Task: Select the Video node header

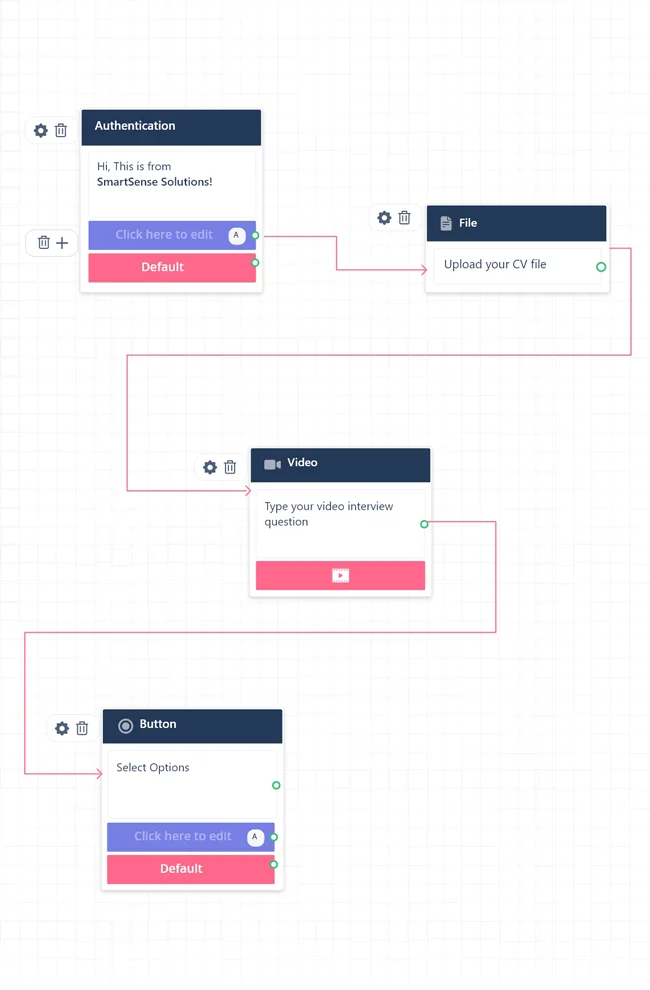Action: tap(340, 464)
